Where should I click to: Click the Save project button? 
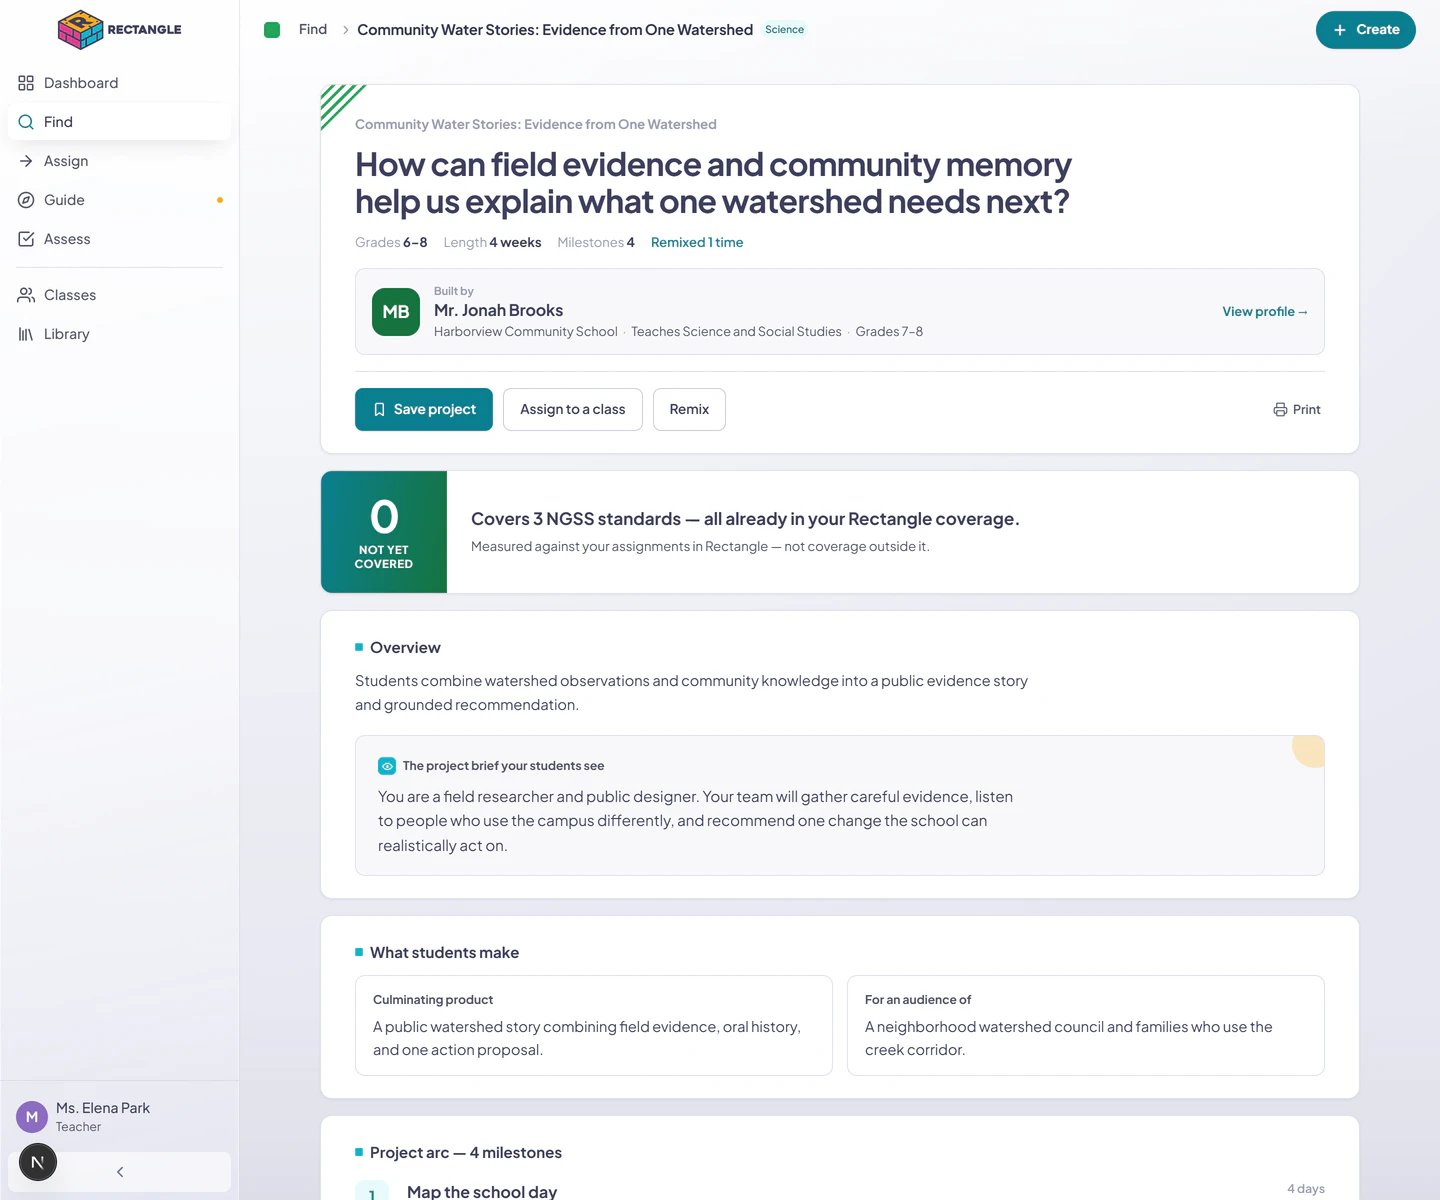click(x=424, y=410)
